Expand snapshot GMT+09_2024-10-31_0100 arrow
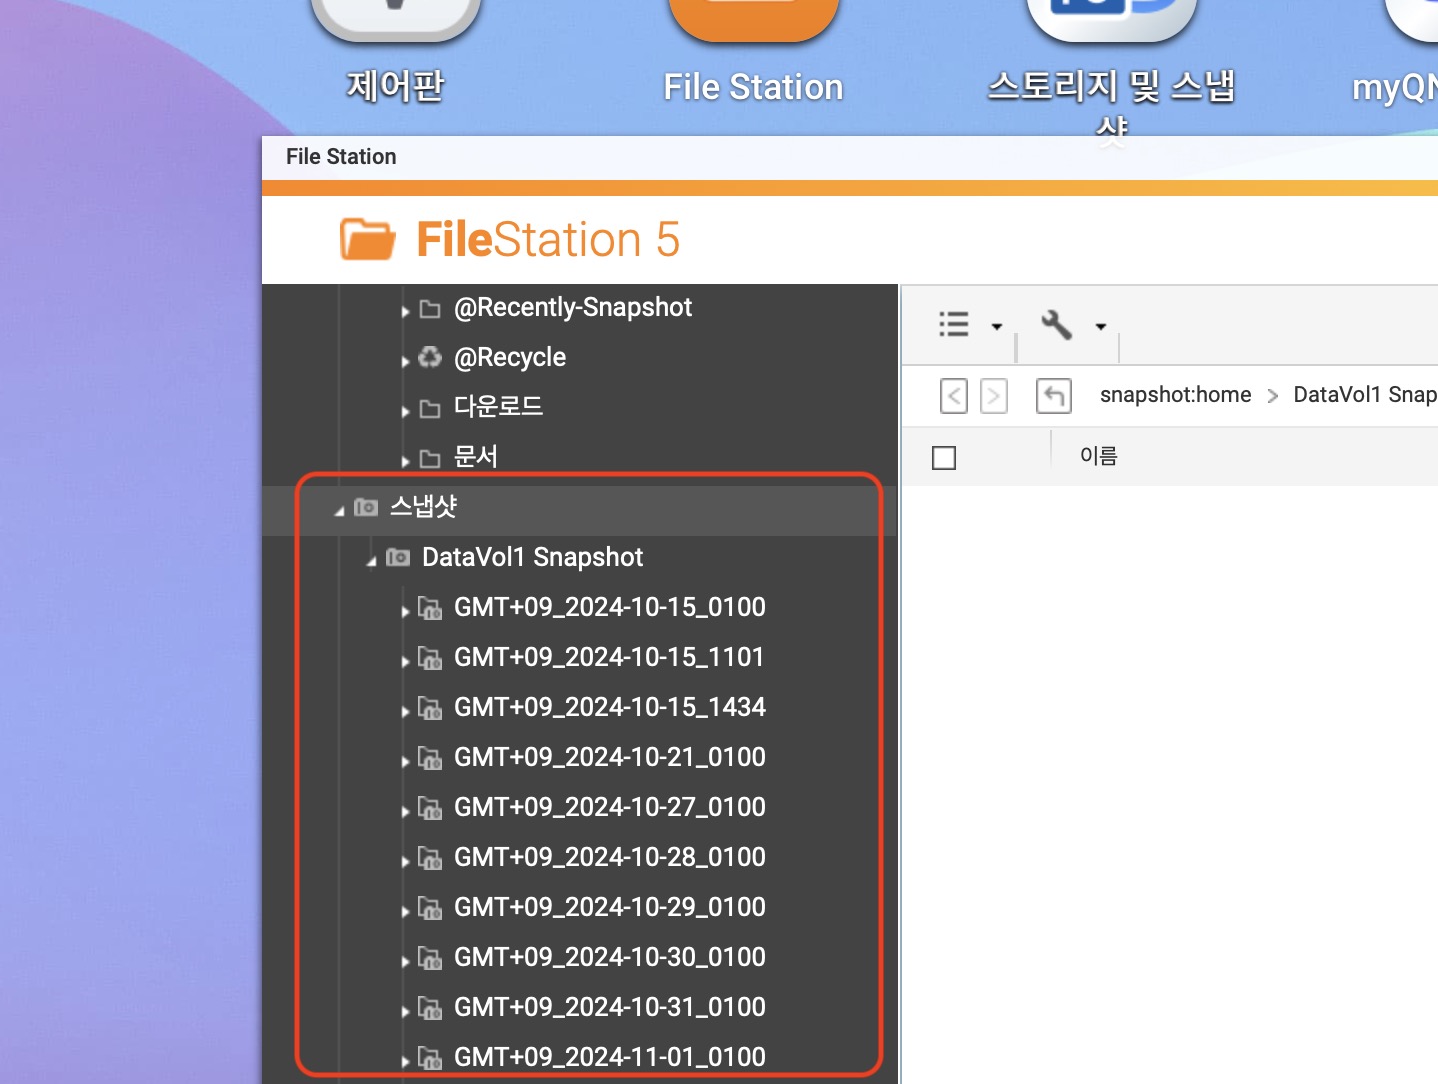This screenshot has height=1084, width=1438. click(405, 1011)
